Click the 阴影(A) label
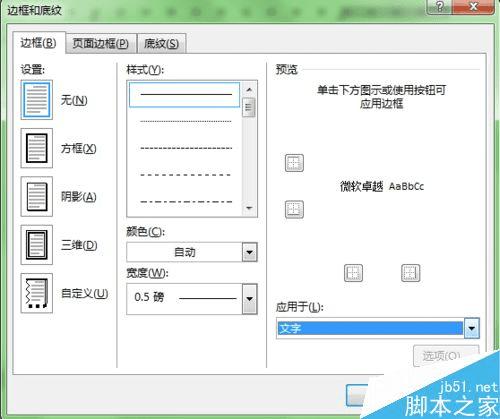Viewport: 500px width, 419px height. click(78, 197)
